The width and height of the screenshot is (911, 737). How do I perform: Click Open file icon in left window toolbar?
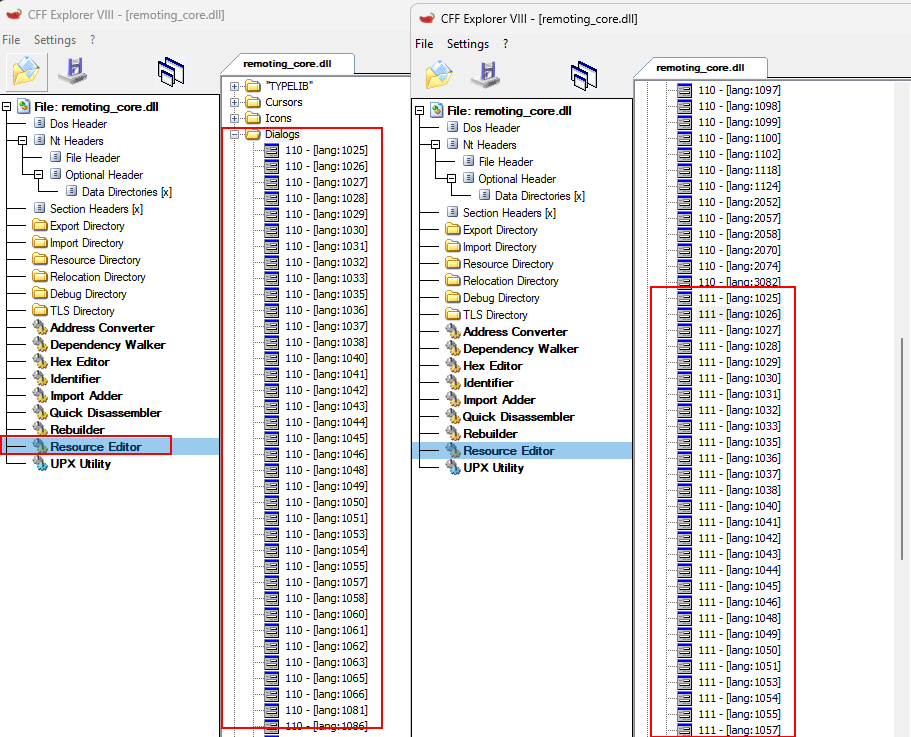click(x=26, y=71)
